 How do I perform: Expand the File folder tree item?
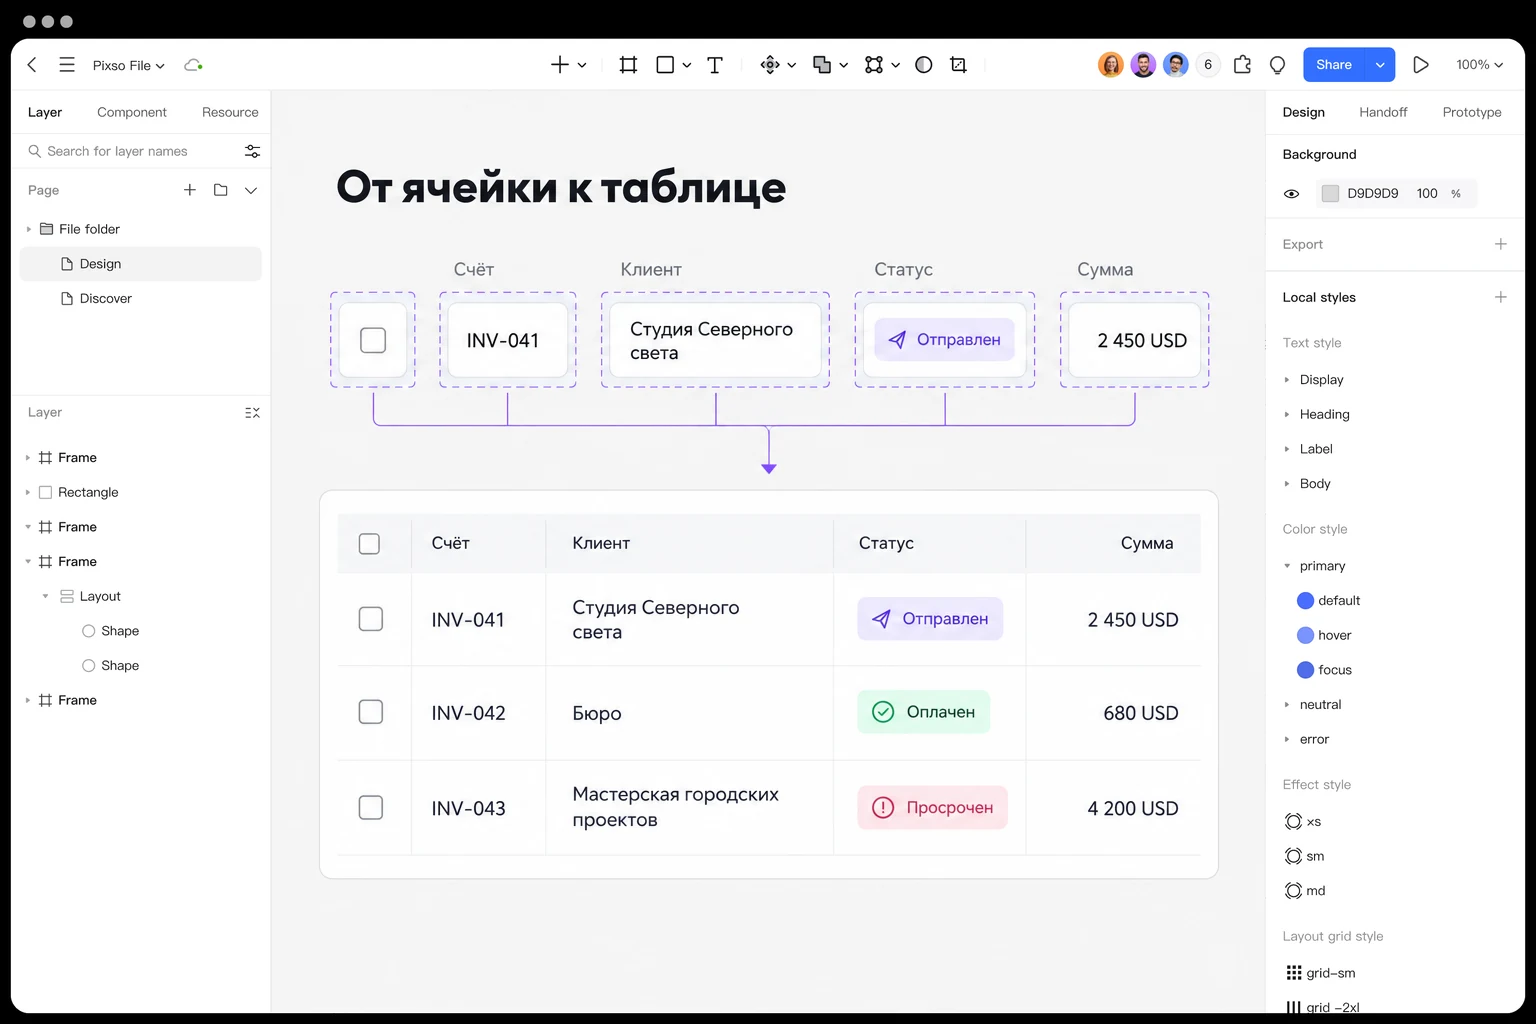pos(28,229)
